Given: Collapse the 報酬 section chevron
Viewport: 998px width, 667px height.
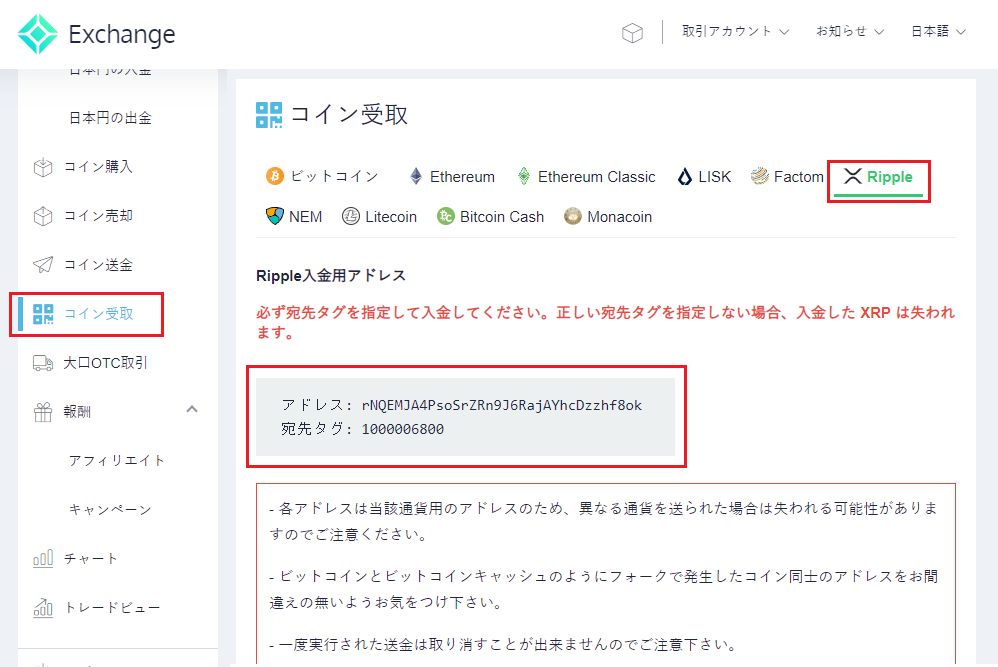Looking at the screenshot, I should pos(192,409).
